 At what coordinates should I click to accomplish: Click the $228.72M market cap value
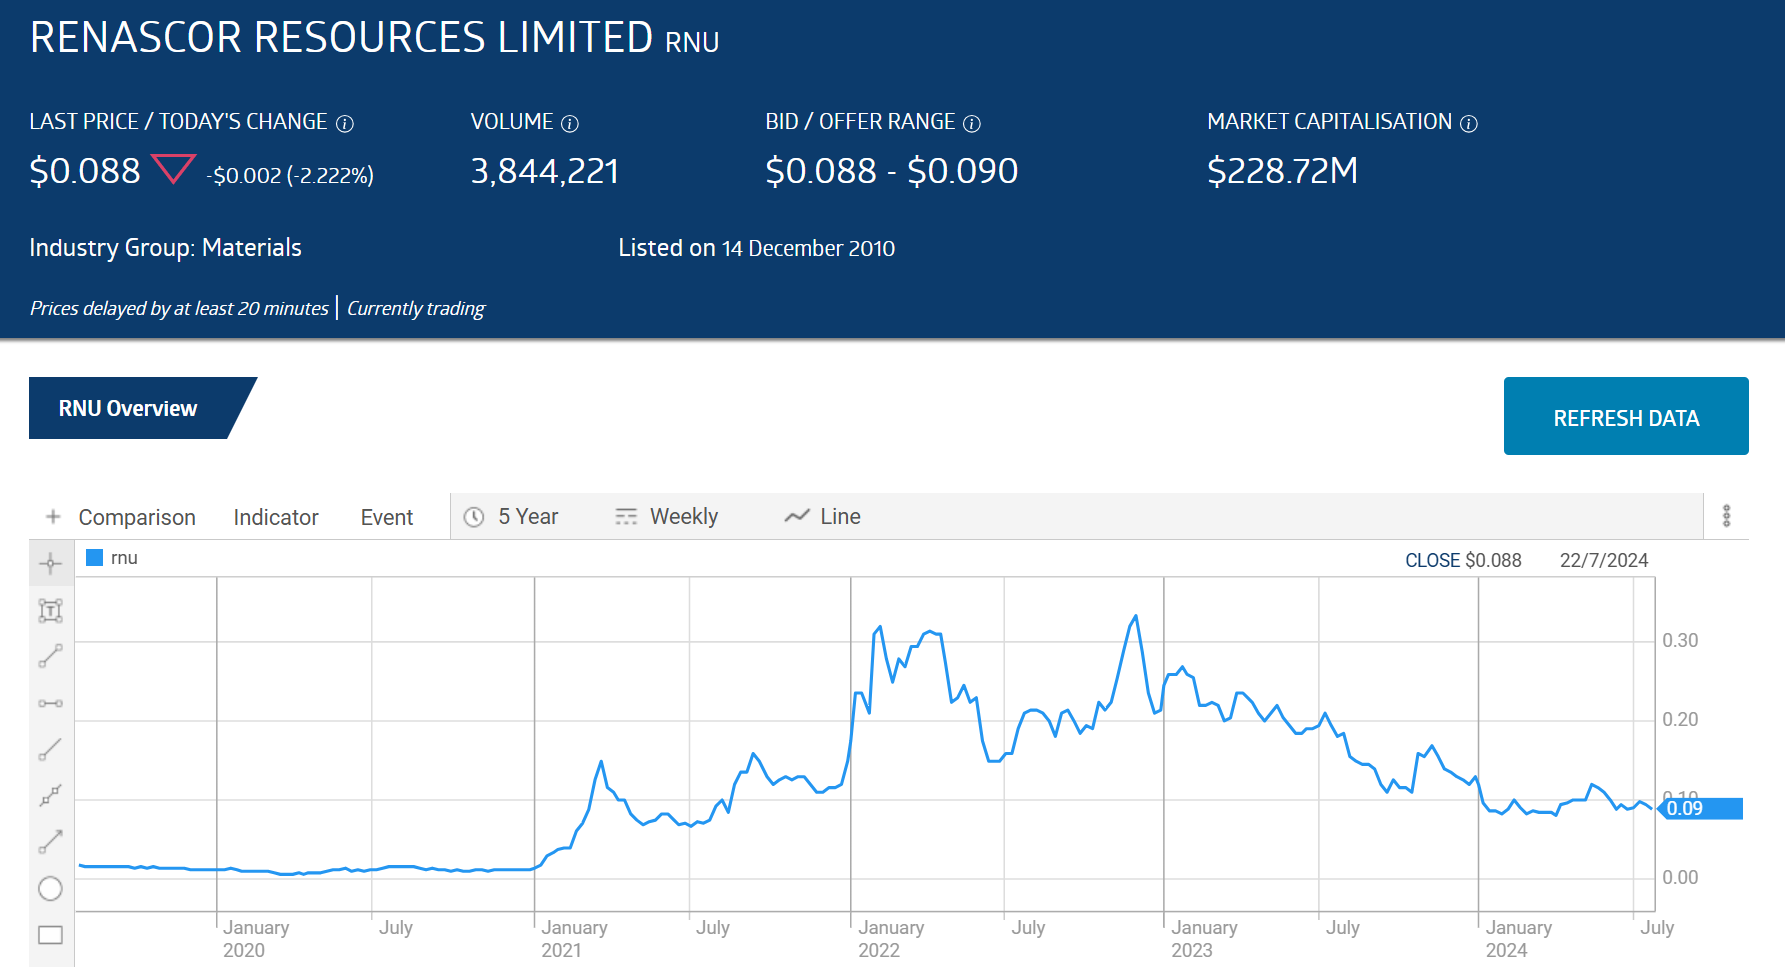pyautogui.click(x=1282, y=171)
